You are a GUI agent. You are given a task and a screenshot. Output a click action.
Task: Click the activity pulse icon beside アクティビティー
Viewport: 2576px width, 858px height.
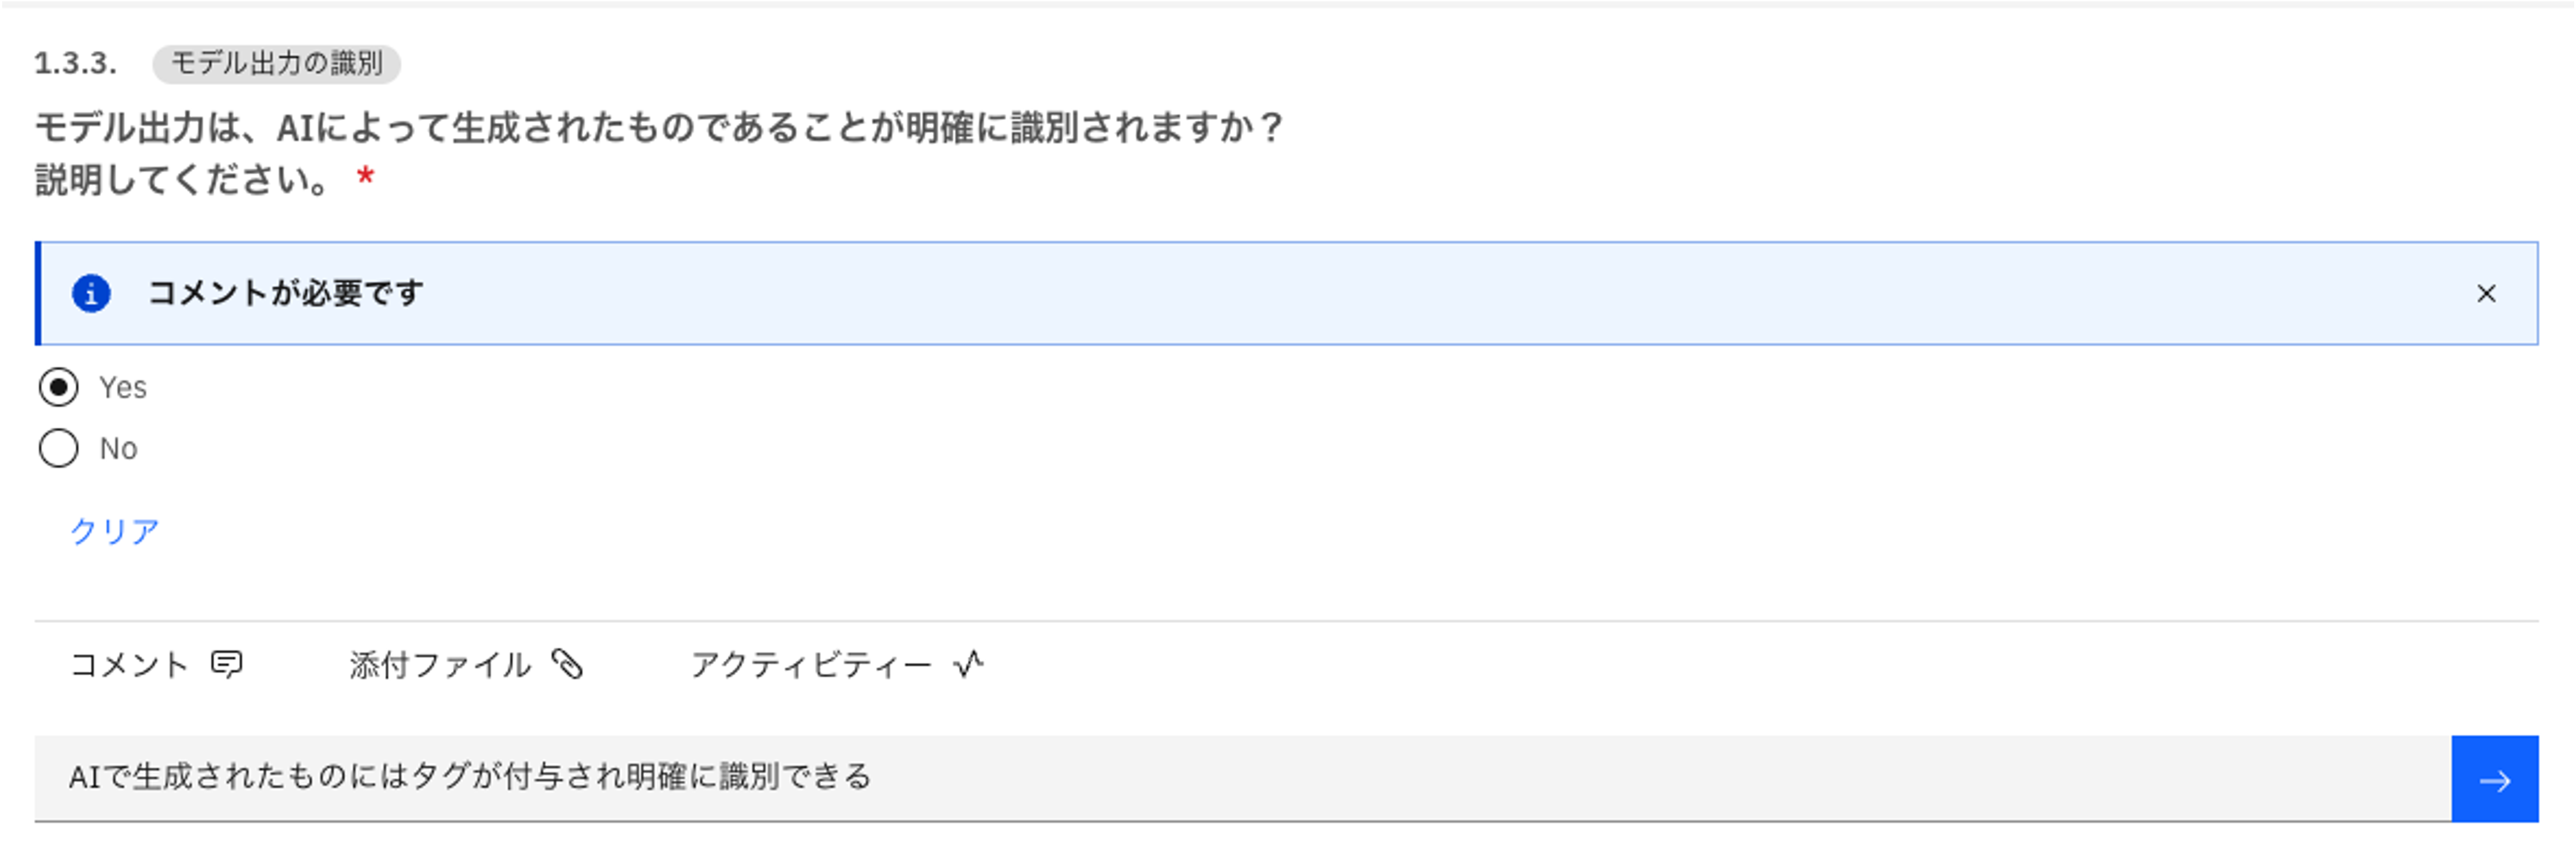pyautogui.click(x=968, y=664)
